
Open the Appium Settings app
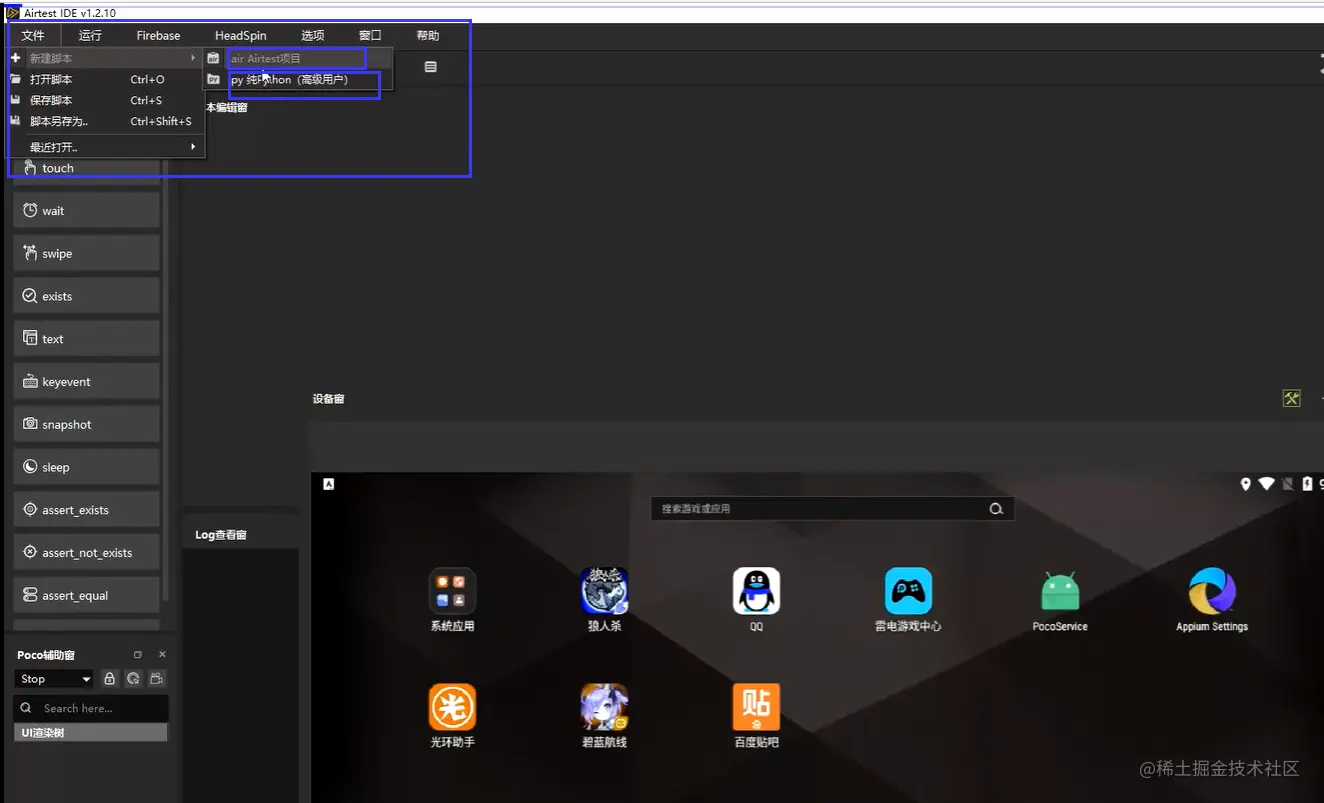coord(1212,592)
